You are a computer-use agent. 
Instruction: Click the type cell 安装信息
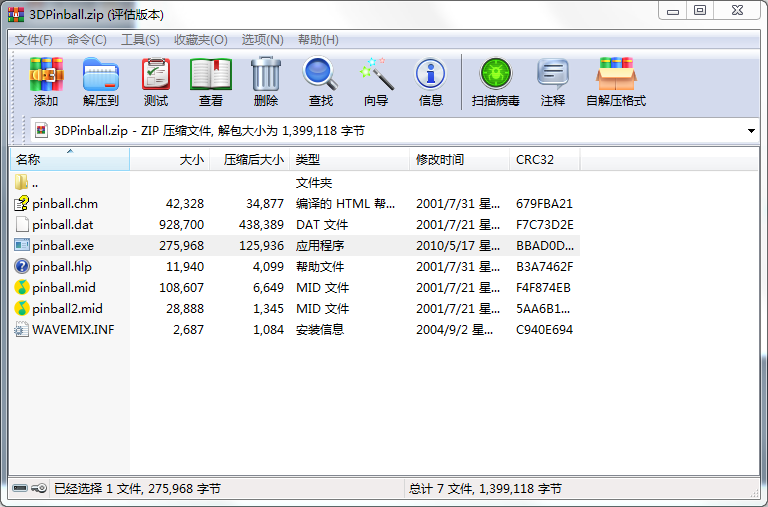[320, 330]
